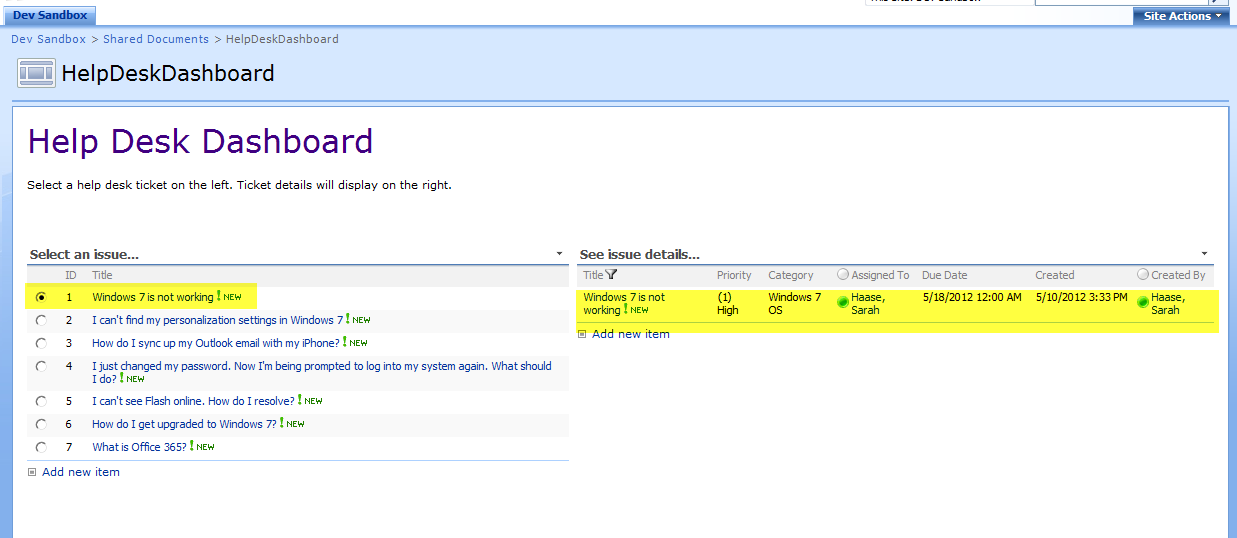
Task: Switch to the Dev Sandbox tab
Action: pyautogui.click(x=49, y=15)
